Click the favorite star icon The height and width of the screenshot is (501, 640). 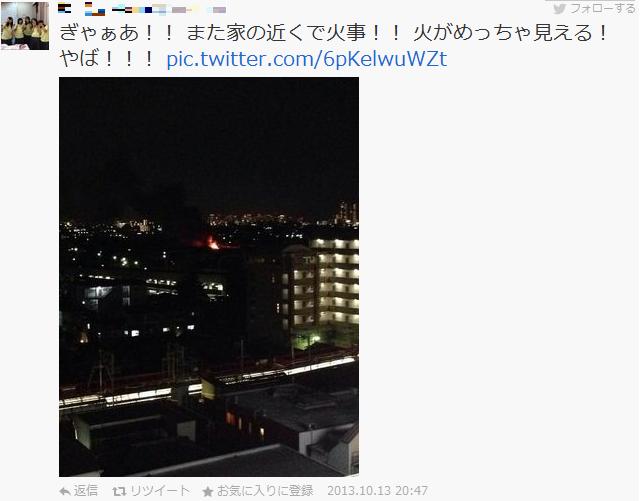tap(208, 492)
